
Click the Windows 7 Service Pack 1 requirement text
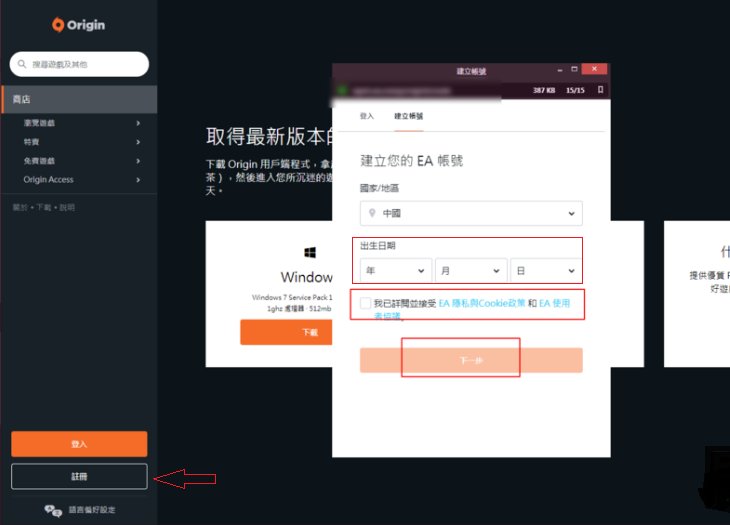pos(292,297)
